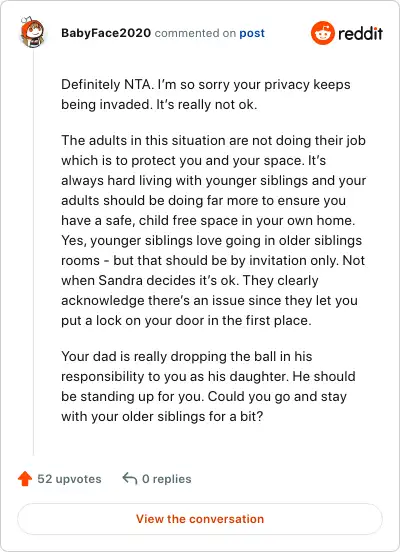The height and width of the screenshot is (552, 400).
Task: Open the Reddit Snoo logo icon
Action: tap(323, 33)
